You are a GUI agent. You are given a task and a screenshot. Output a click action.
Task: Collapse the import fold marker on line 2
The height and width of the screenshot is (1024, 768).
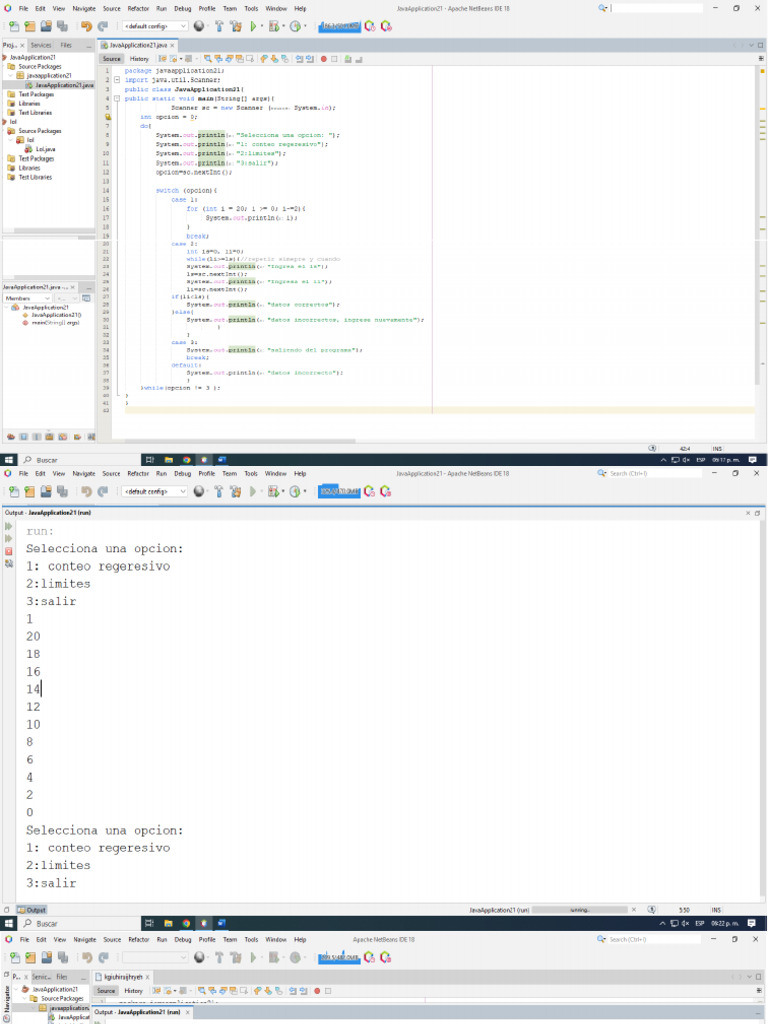pos(116,79)
